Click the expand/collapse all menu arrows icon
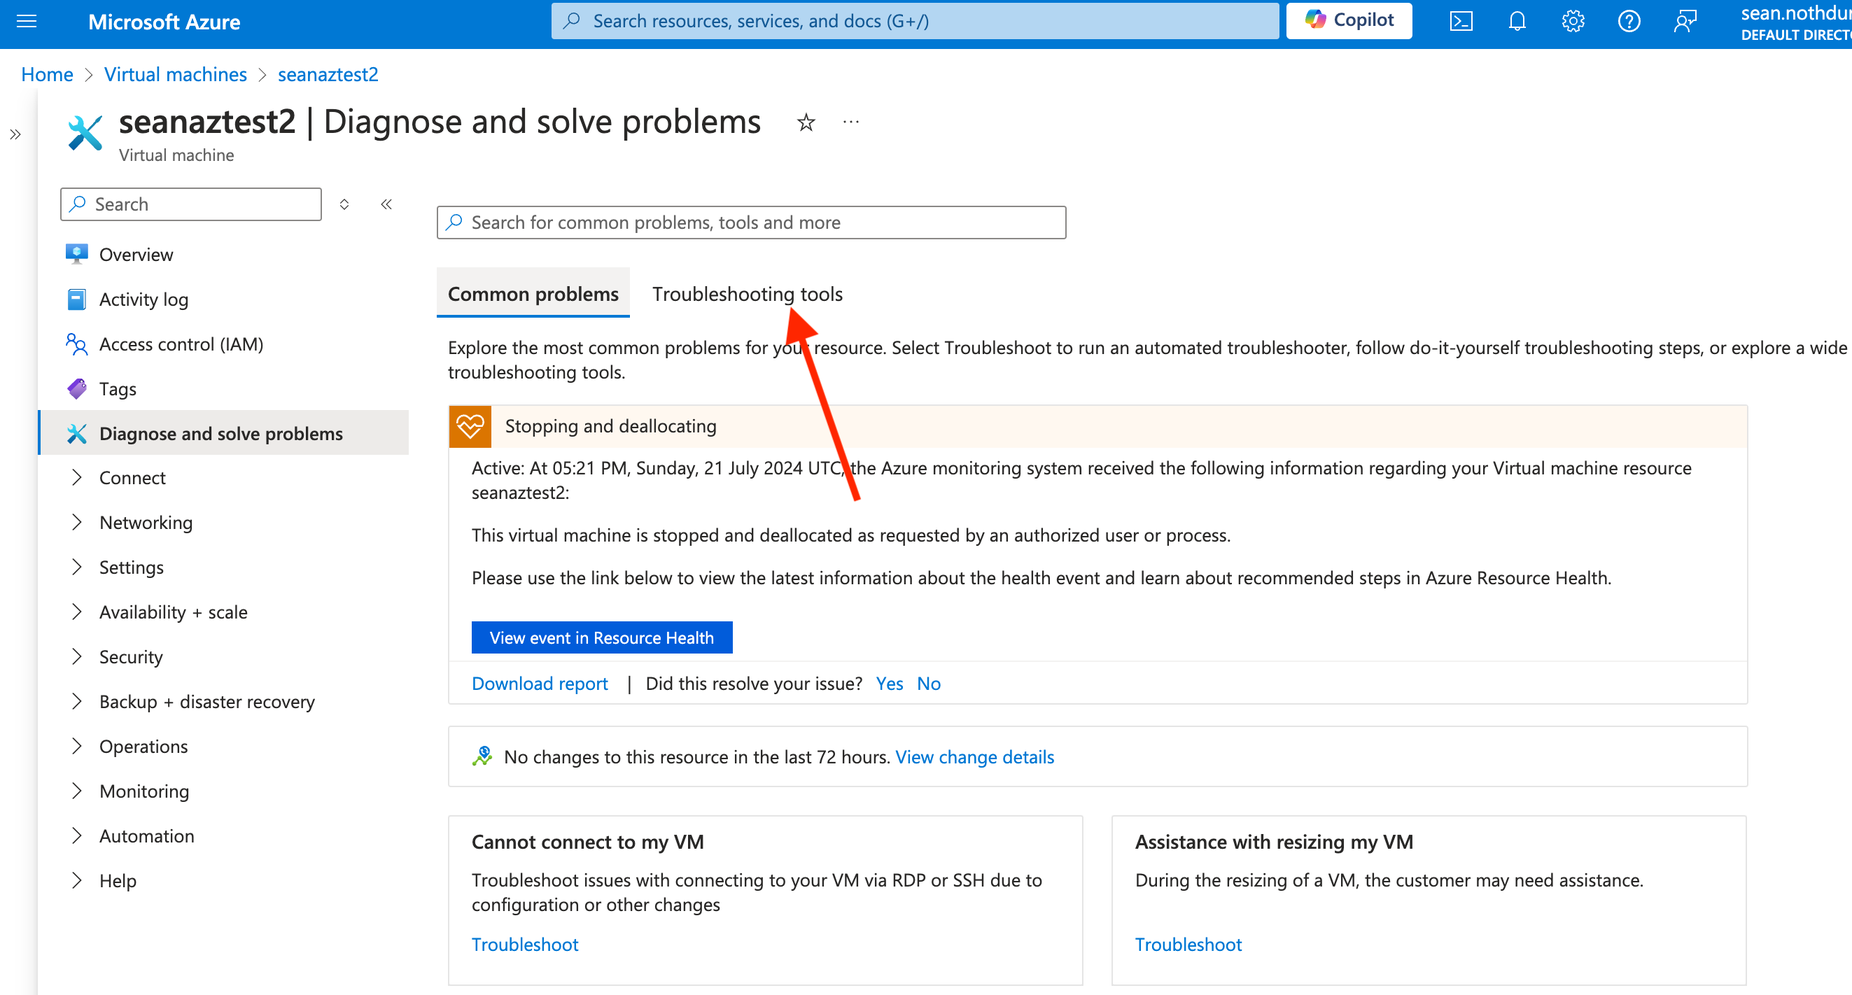Viewport: 1852px width, 995px height. click(344, 204)
